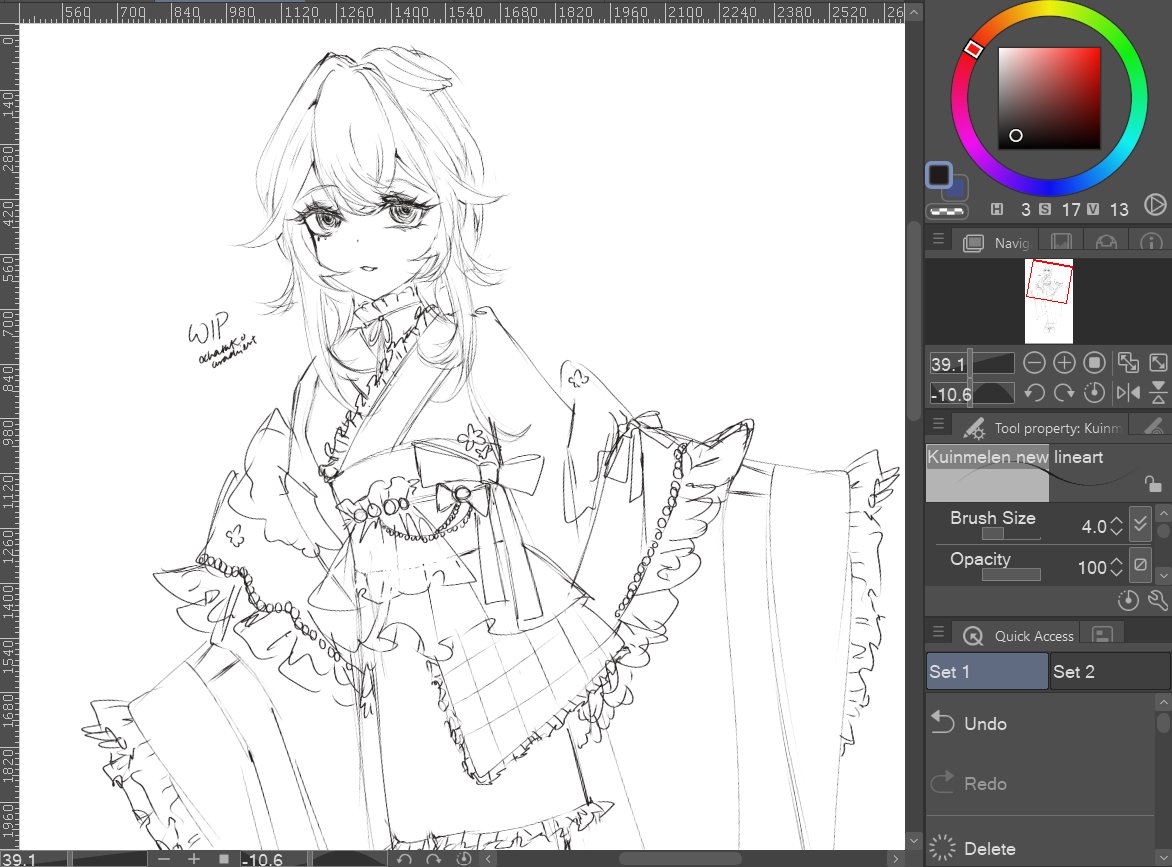
Task: Switch the color wheel color space
Action: pyautogui.click(x=1155, y=205)
